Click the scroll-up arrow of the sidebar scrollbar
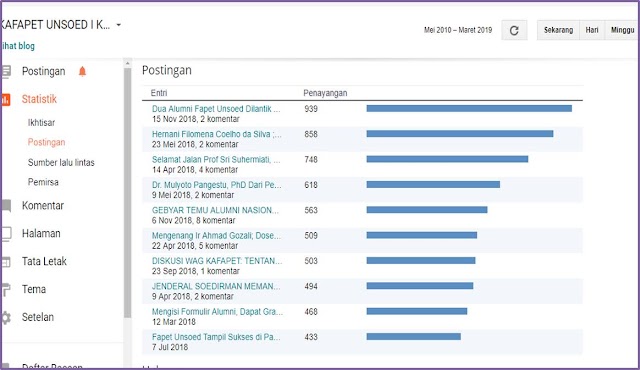This screenshot has width=640, height=370. pyautogui.click(x=127, y=64)
